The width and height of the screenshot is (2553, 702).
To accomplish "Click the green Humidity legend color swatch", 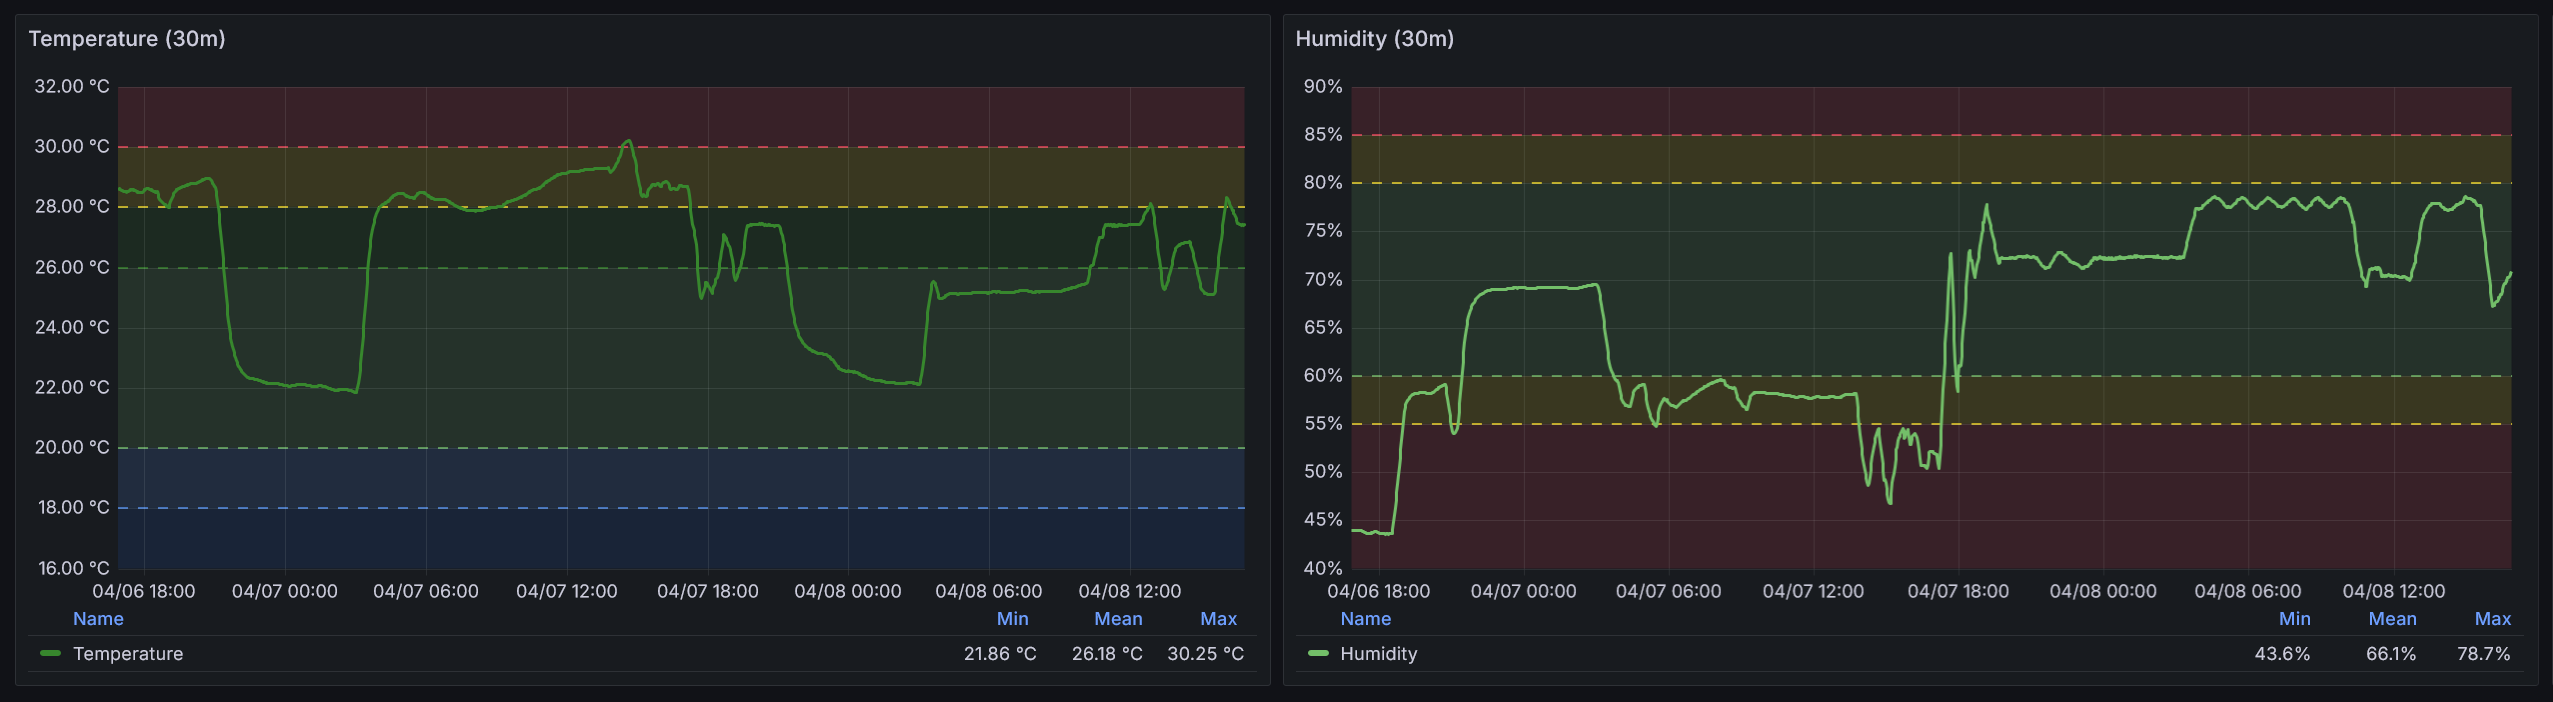I will (x=1318, y=653).
